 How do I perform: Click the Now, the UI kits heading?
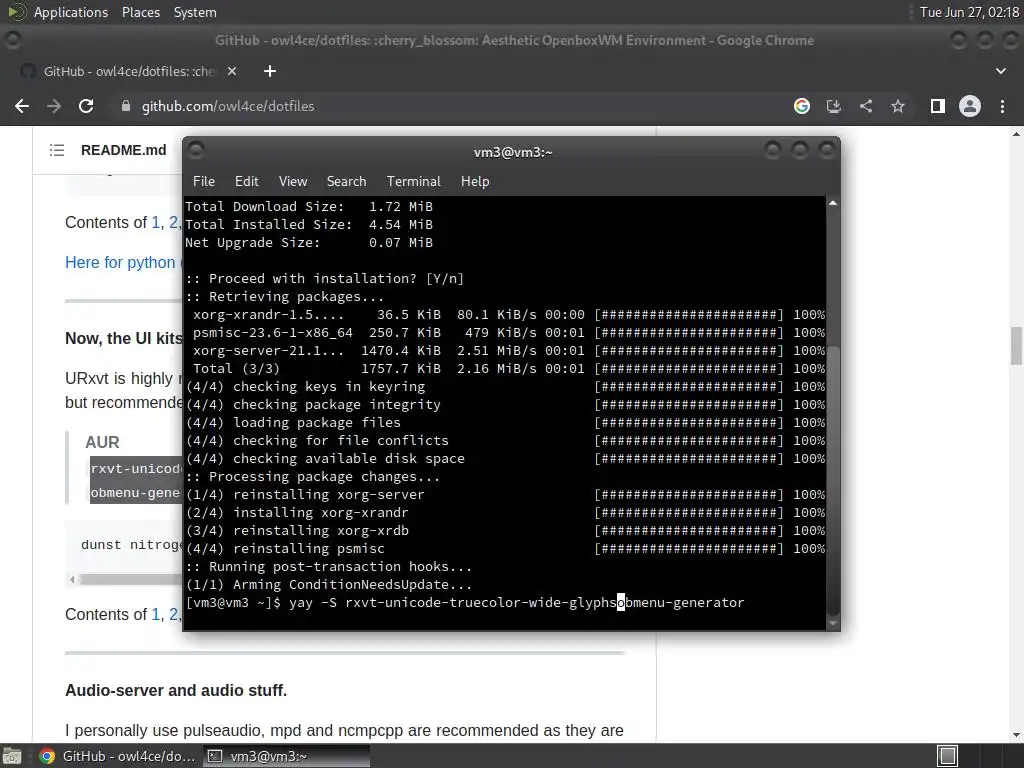click(123, 338)
